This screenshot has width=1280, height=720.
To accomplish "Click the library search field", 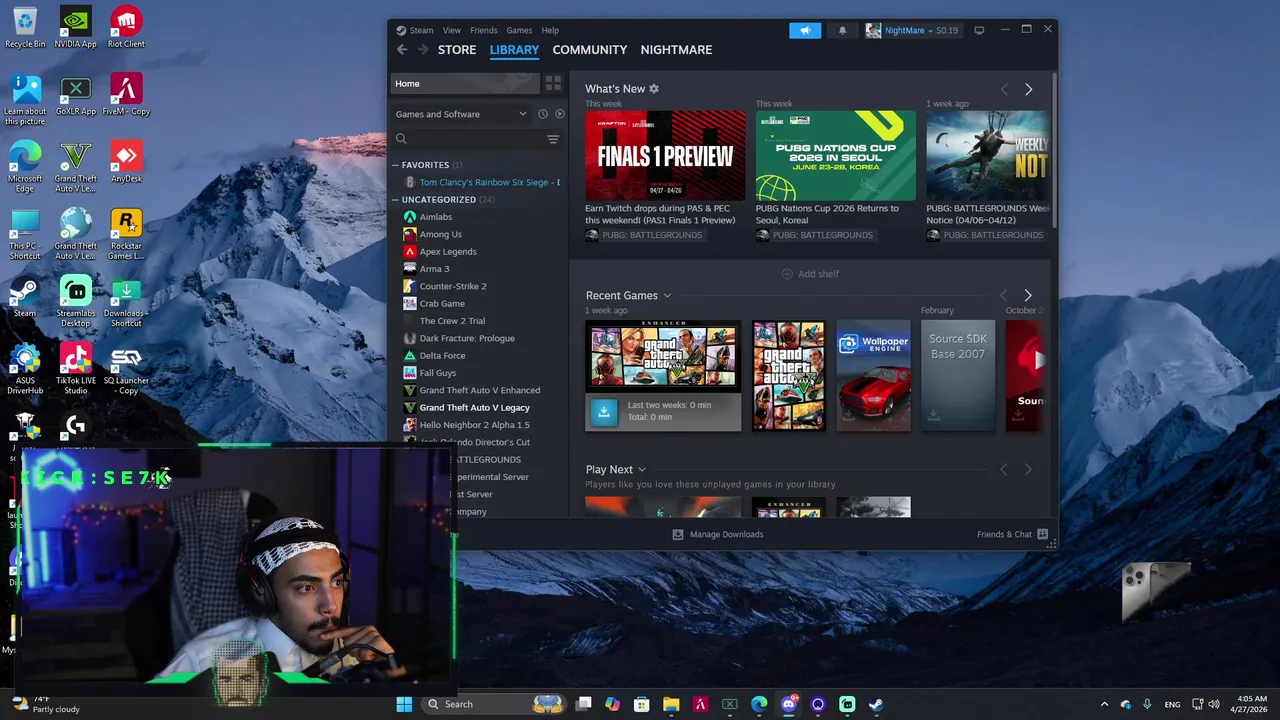I will point(468,140).
